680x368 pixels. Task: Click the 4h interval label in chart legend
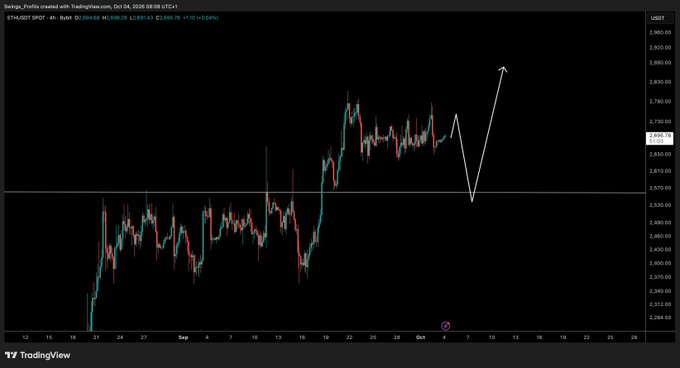(x=53, y=18)
